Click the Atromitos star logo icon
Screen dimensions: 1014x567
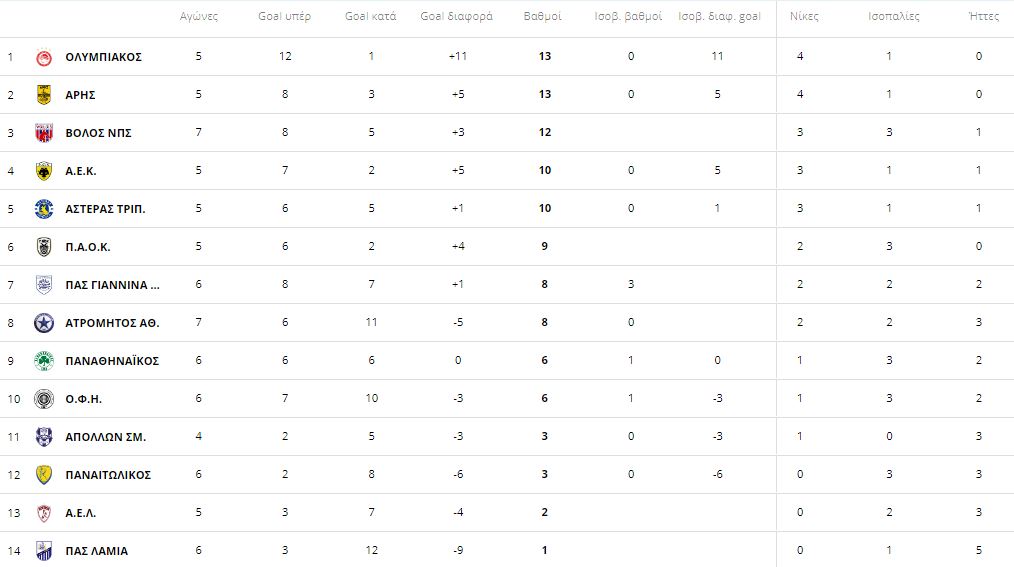click(44, 323)
